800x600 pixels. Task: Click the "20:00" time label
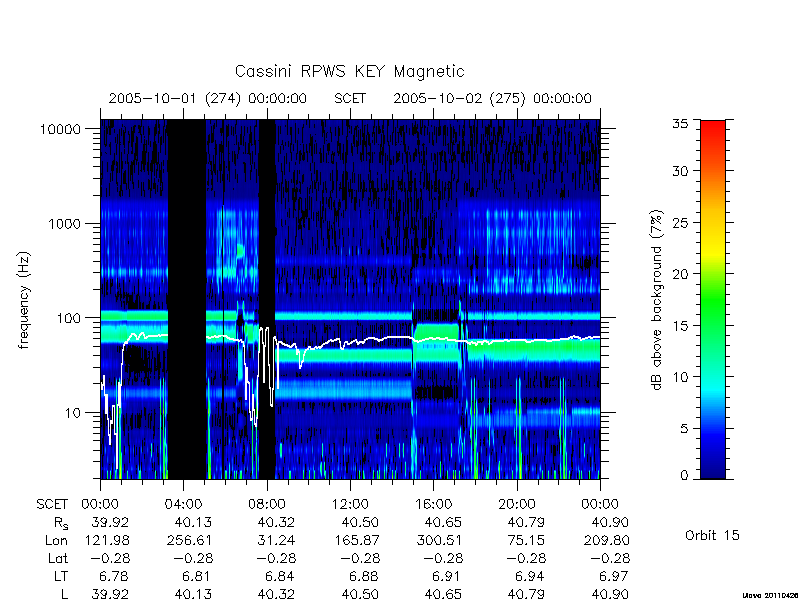click(516, 505)
